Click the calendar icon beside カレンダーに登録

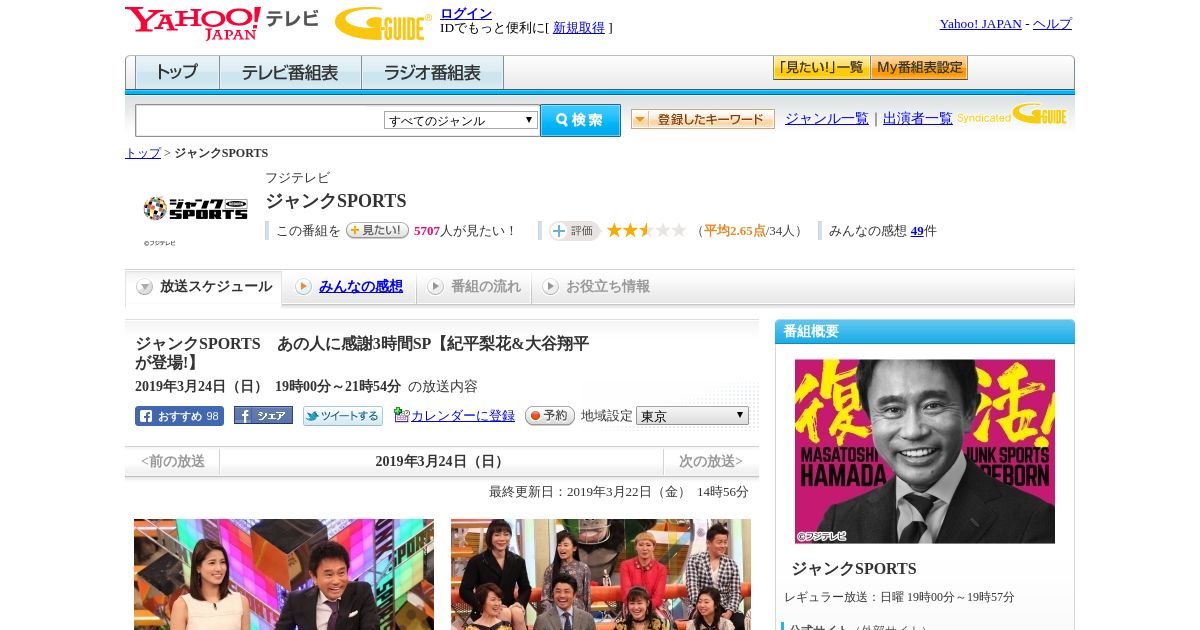(x=401, y=415)
